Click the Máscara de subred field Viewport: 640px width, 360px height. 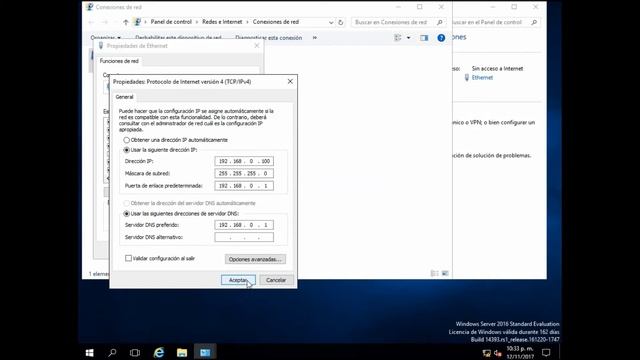(244, 173)
